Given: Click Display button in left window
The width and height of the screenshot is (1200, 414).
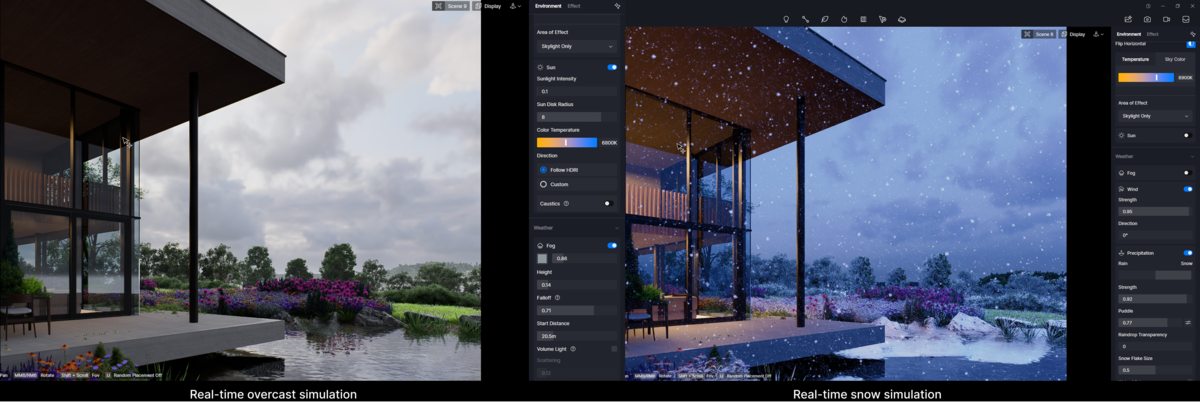Looking at the screenshot, I should [x=487, y=6].
